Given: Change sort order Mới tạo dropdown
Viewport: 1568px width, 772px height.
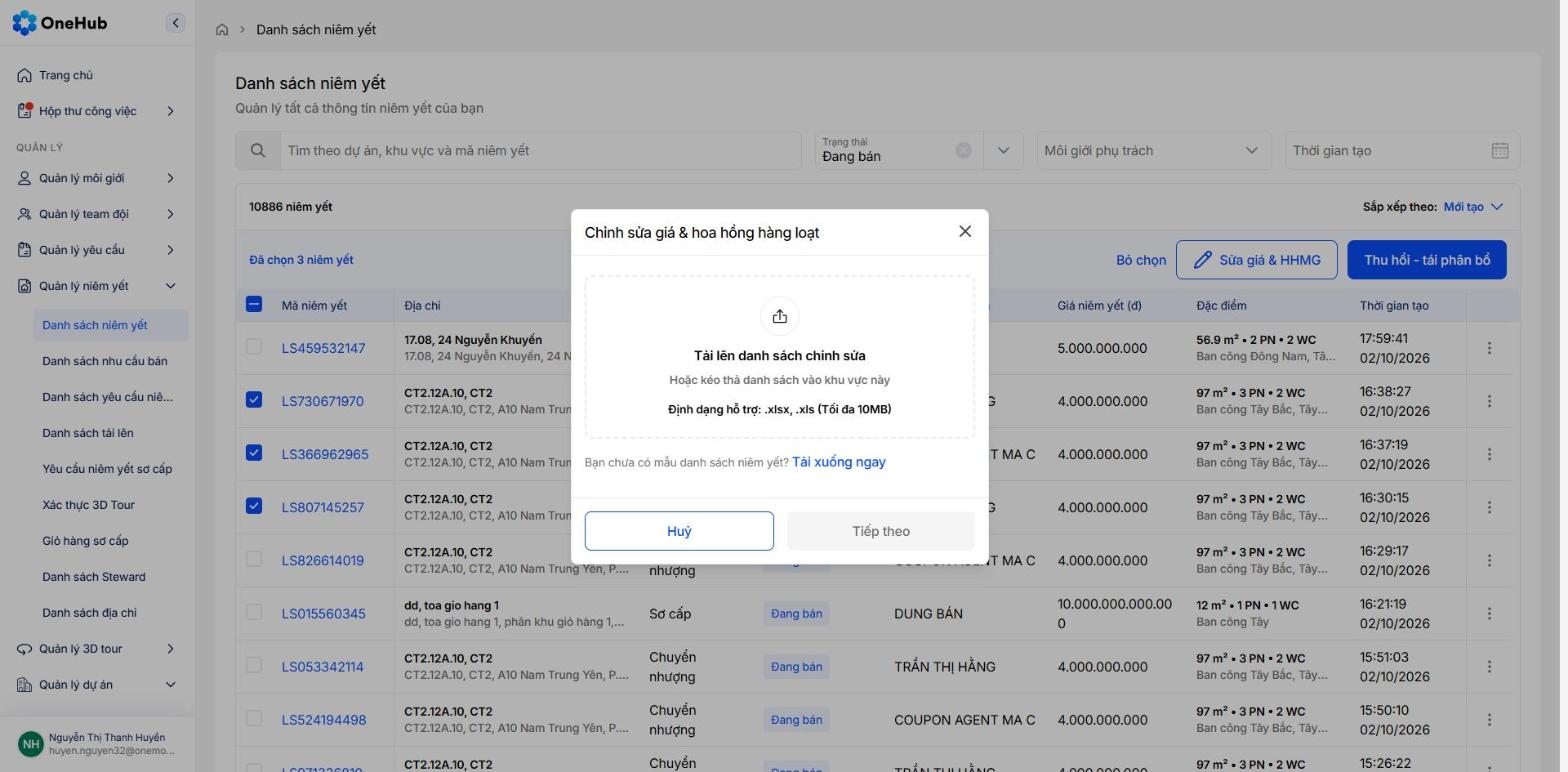Looking at the screenshot, I should point(1473,207).
